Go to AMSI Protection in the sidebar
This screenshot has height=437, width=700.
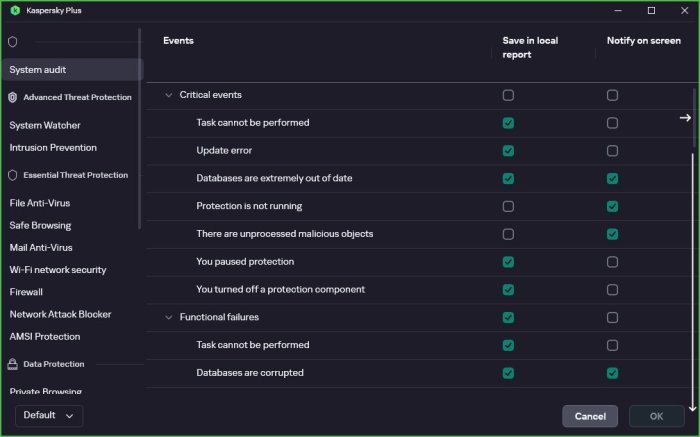point(45,336)
